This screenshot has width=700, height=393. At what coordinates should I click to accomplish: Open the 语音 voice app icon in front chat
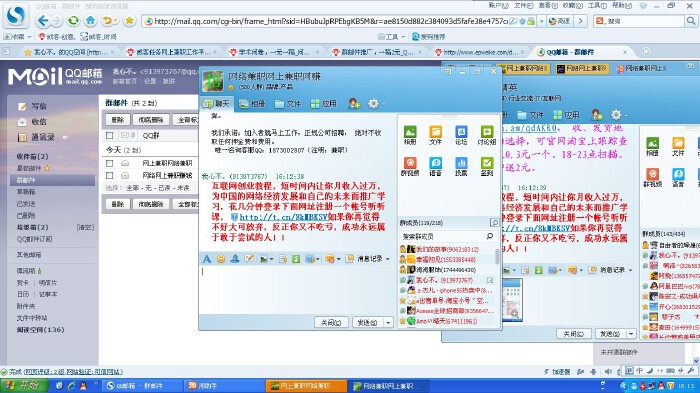[435, 166]
